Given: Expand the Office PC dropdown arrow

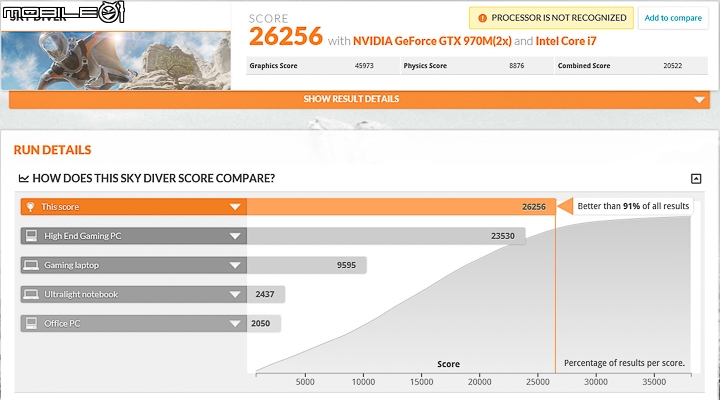Looking at the screenshot, I should tap(235, 323).
